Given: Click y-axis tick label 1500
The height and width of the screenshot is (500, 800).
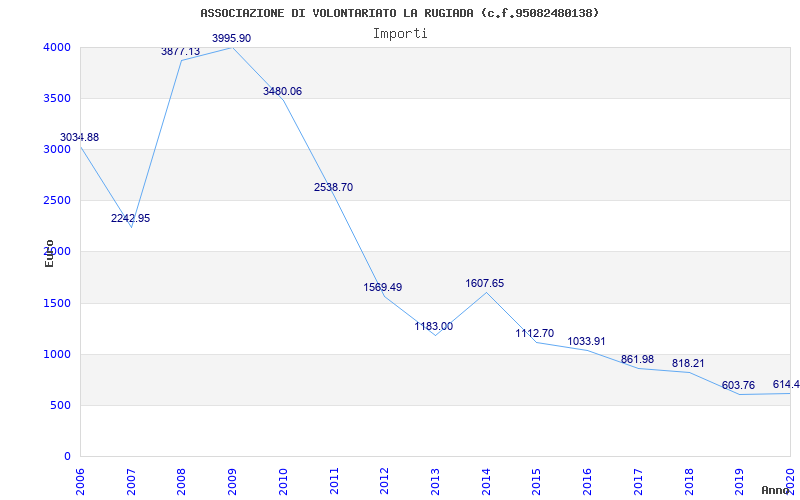Looking at the screenshot, I should pyautogui.click(x=56, y=304).
